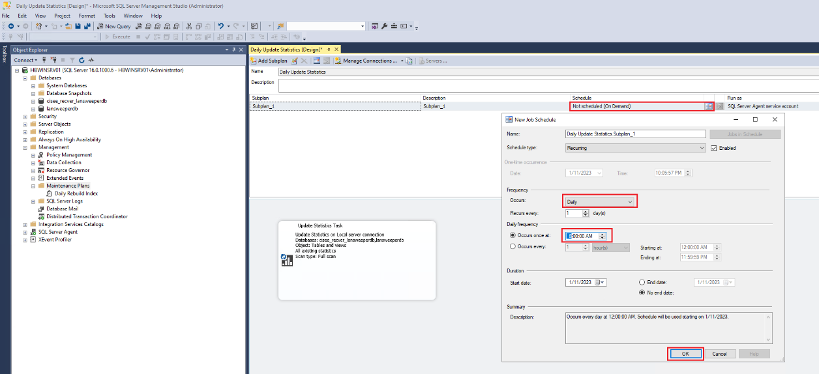Select the Occurs once at radio button
This screenshot has width=820, height=374.
pos(512,236)
